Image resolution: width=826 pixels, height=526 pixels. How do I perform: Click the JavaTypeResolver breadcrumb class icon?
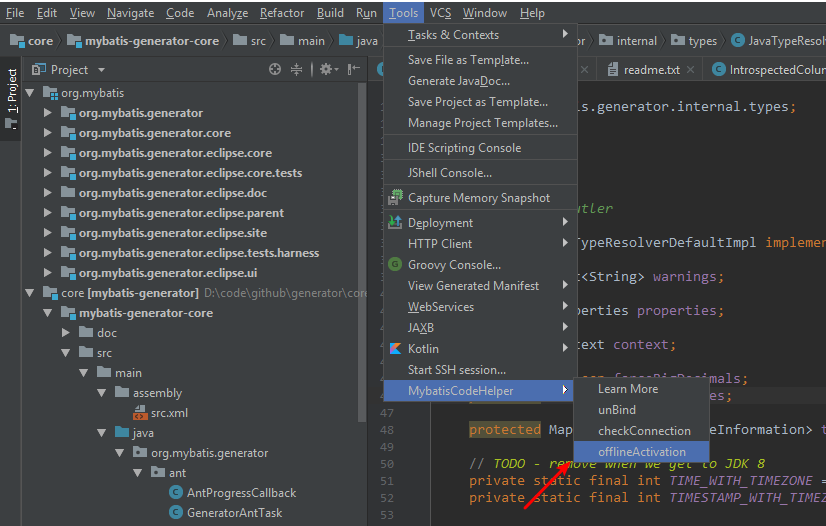[x=738, y=41]
